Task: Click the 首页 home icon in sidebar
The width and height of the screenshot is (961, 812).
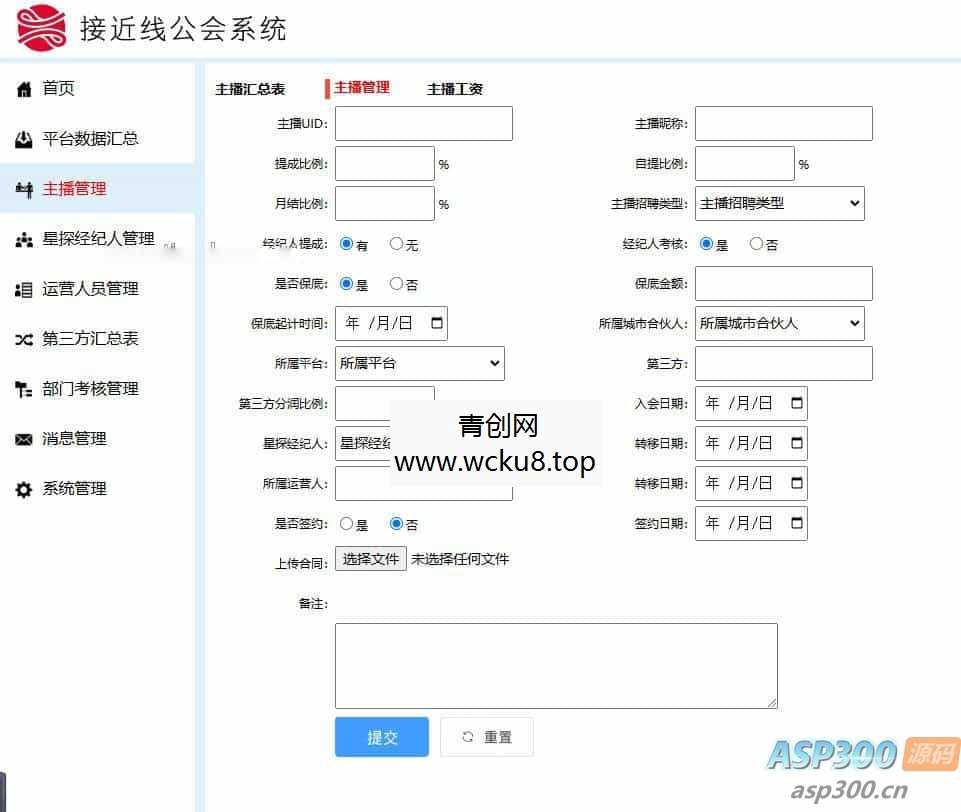Action: tap(24, 88)
